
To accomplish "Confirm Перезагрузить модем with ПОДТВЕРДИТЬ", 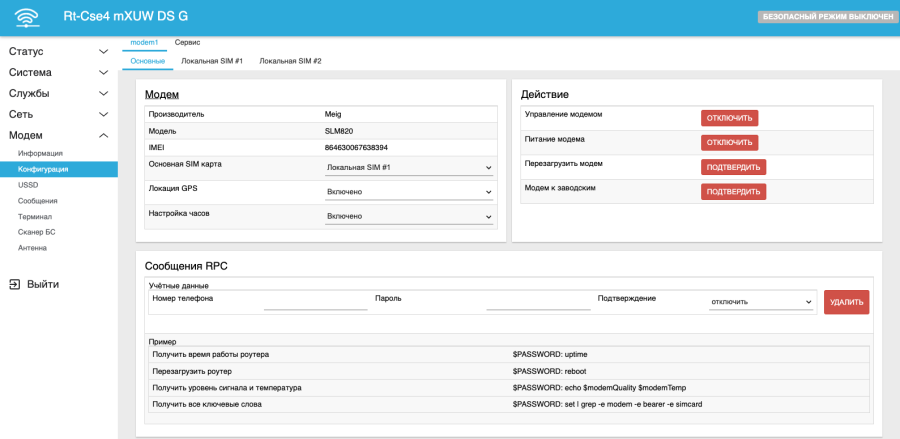I will pyautogui.click(x=733, y=167).
